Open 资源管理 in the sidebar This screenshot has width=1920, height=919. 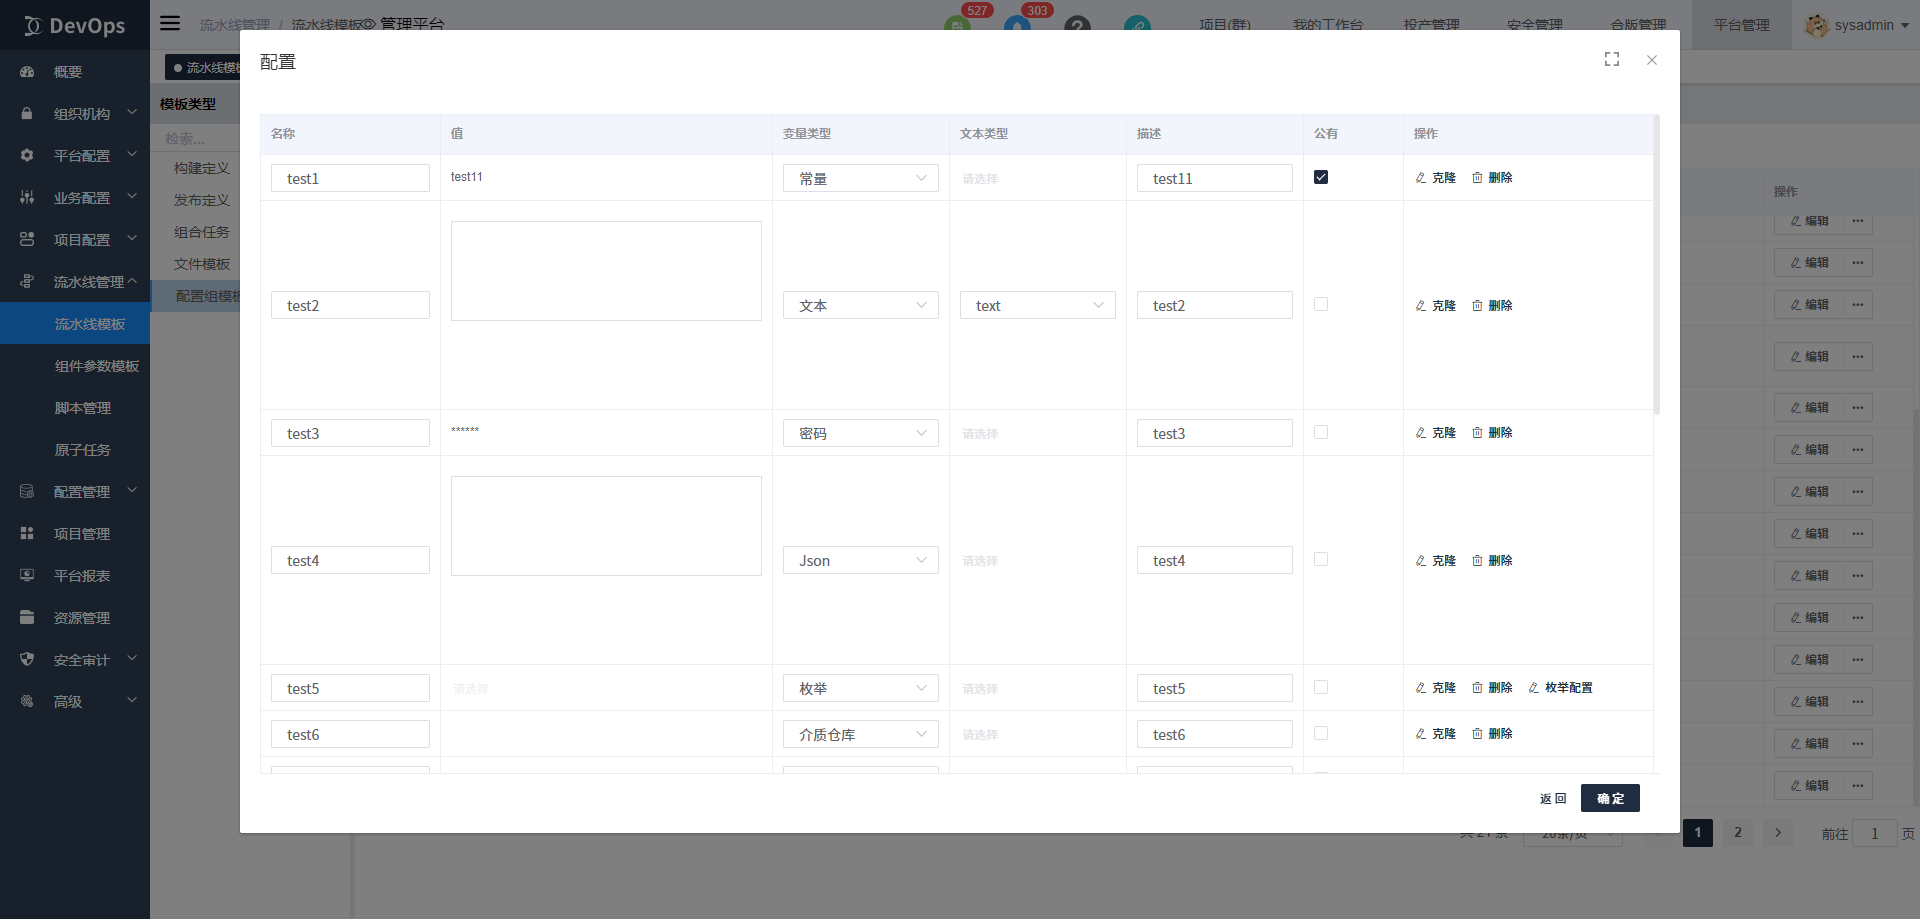click(75, 618)
